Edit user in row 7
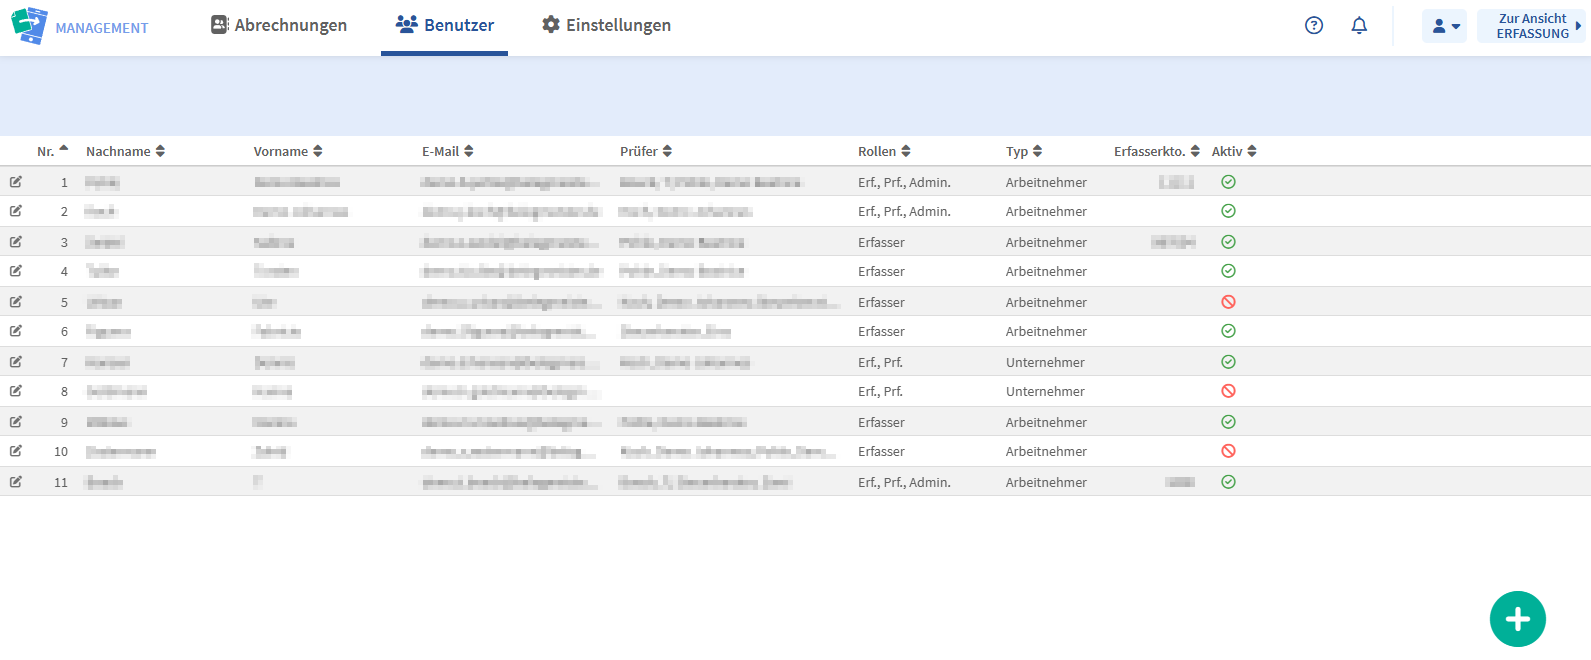Screen dimensions: 1591x660 (16, 362)
